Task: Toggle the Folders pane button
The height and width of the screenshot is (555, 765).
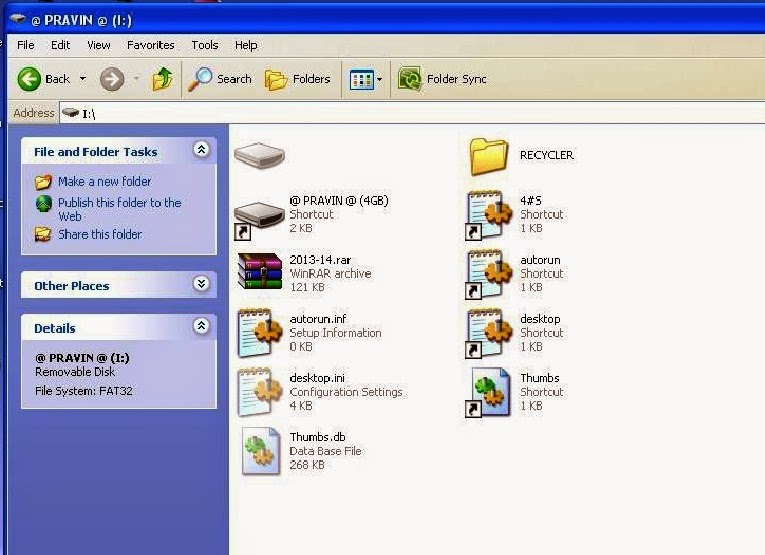Action: 298,79
